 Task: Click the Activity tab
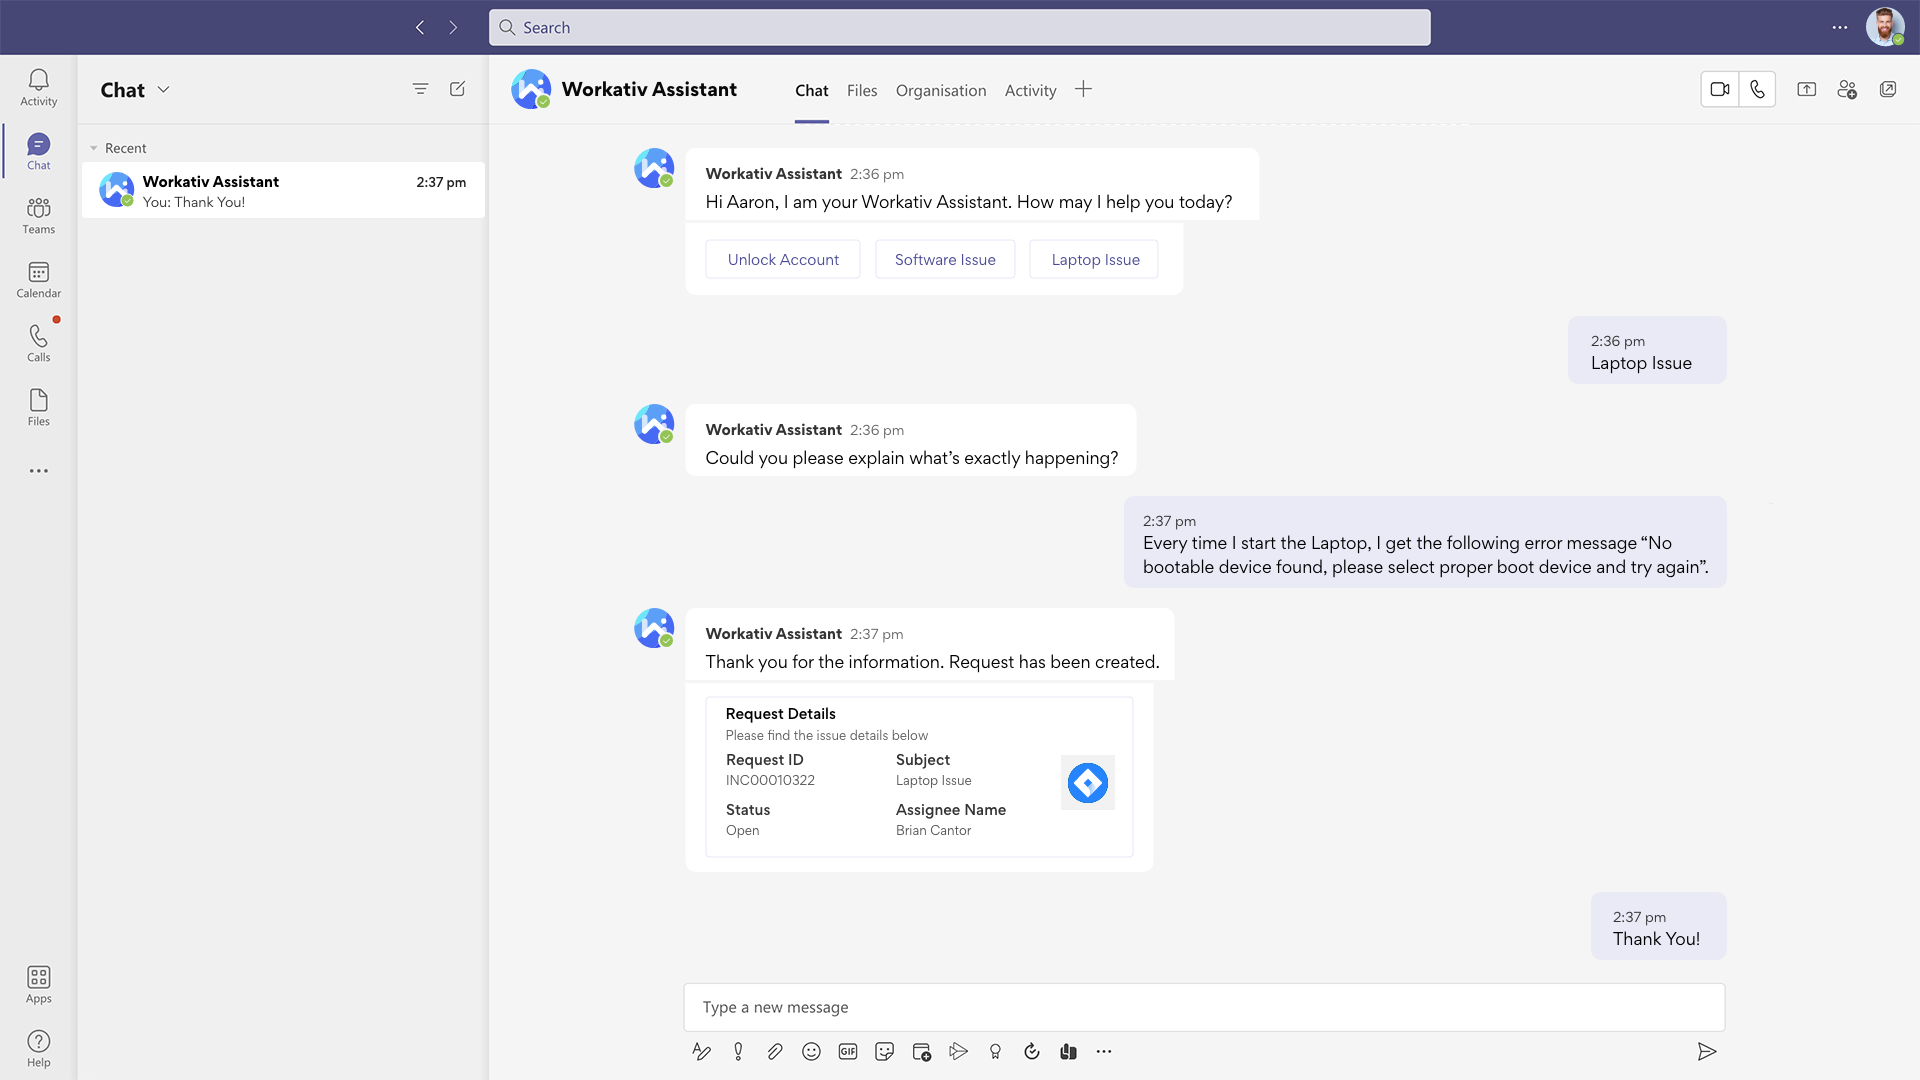pos(1030,90)
